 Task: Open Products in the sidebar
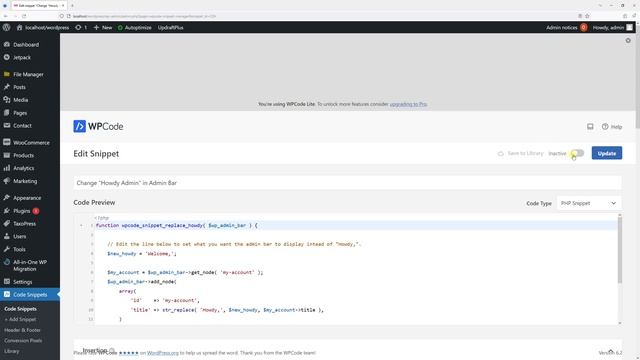[23, 156]
